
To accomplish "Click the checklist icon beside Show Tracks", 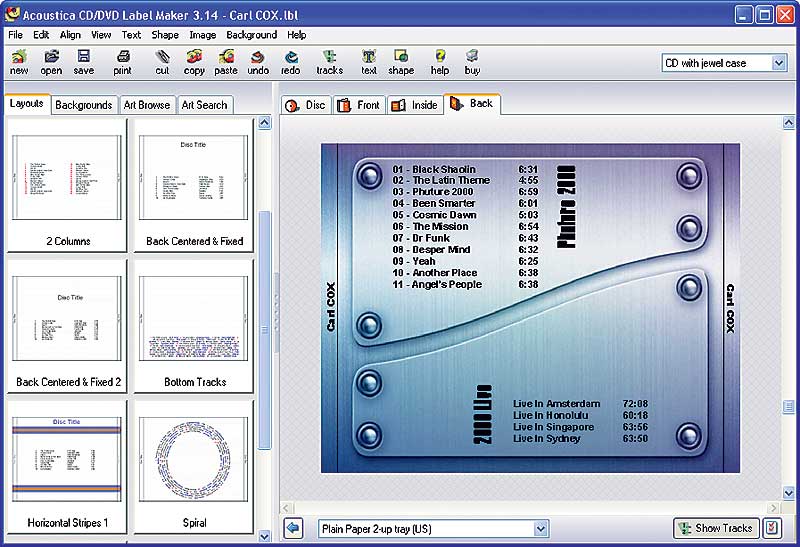I will (x=771, y=528).
